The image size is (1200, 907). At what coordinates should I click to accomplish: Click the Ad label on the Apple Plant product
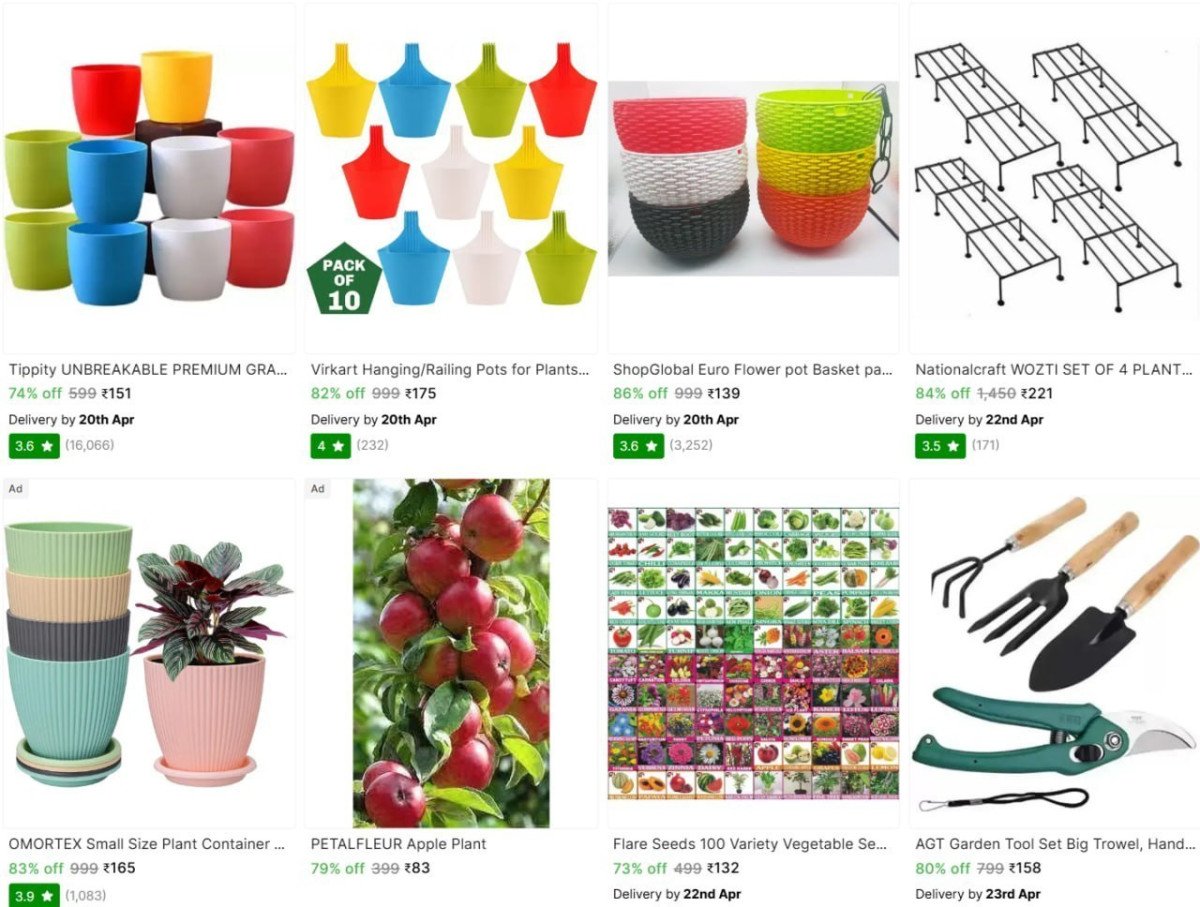pyautogui.click(x=318, y=489)
